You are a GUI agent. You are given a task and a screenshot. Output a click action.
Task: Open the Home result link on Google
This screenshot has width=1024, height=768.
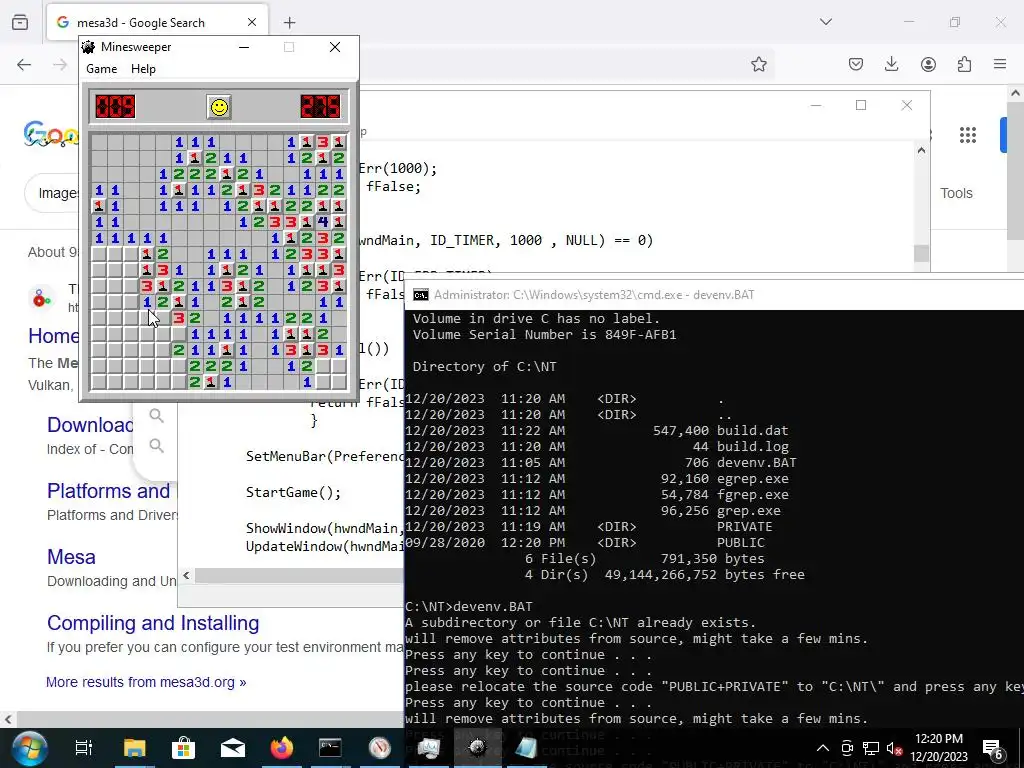[53, 336]
